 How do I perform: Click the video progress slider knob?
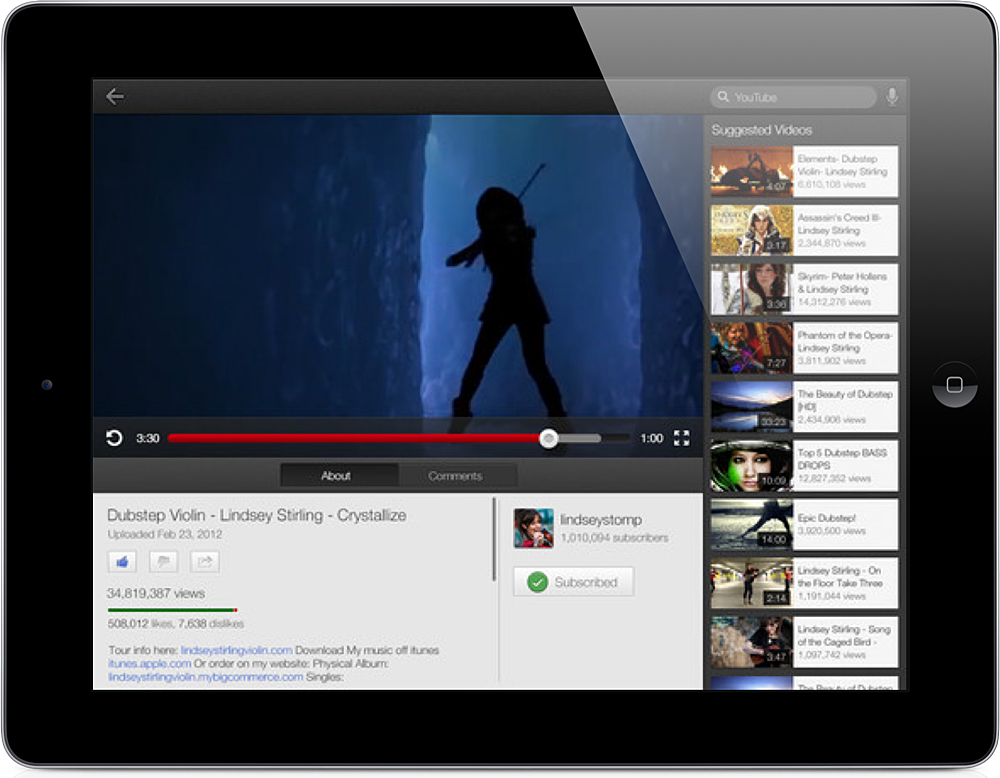tap(548, 438)
